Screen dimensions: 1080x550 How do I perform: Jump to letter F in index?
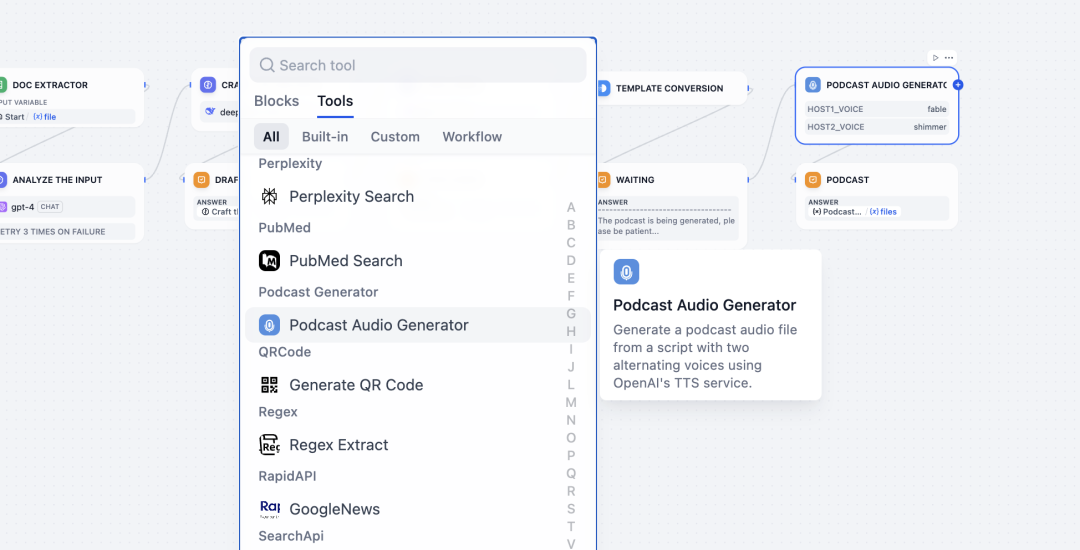click(x=571, y=296)
